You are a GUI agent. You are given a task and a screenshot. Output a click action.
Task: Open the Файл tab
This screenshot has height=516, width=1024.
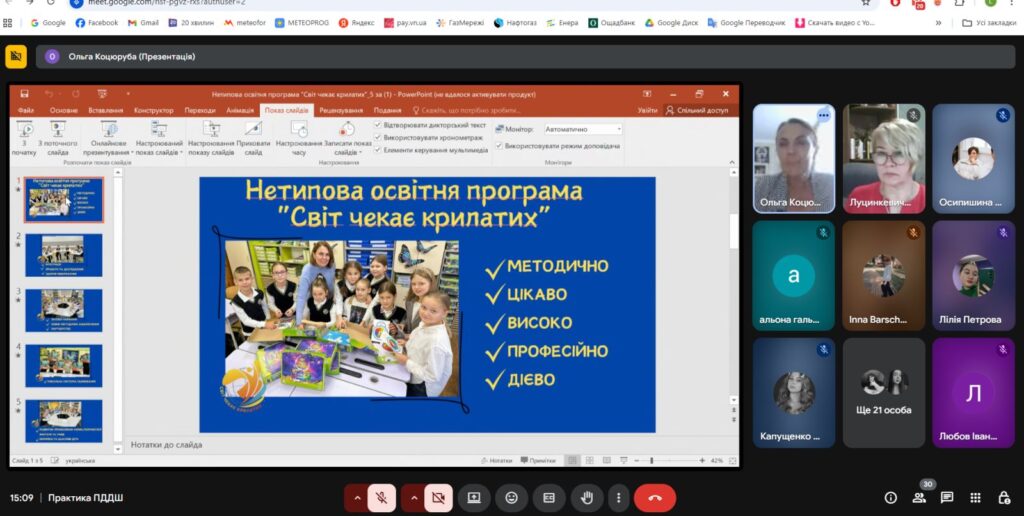point(26,110)
